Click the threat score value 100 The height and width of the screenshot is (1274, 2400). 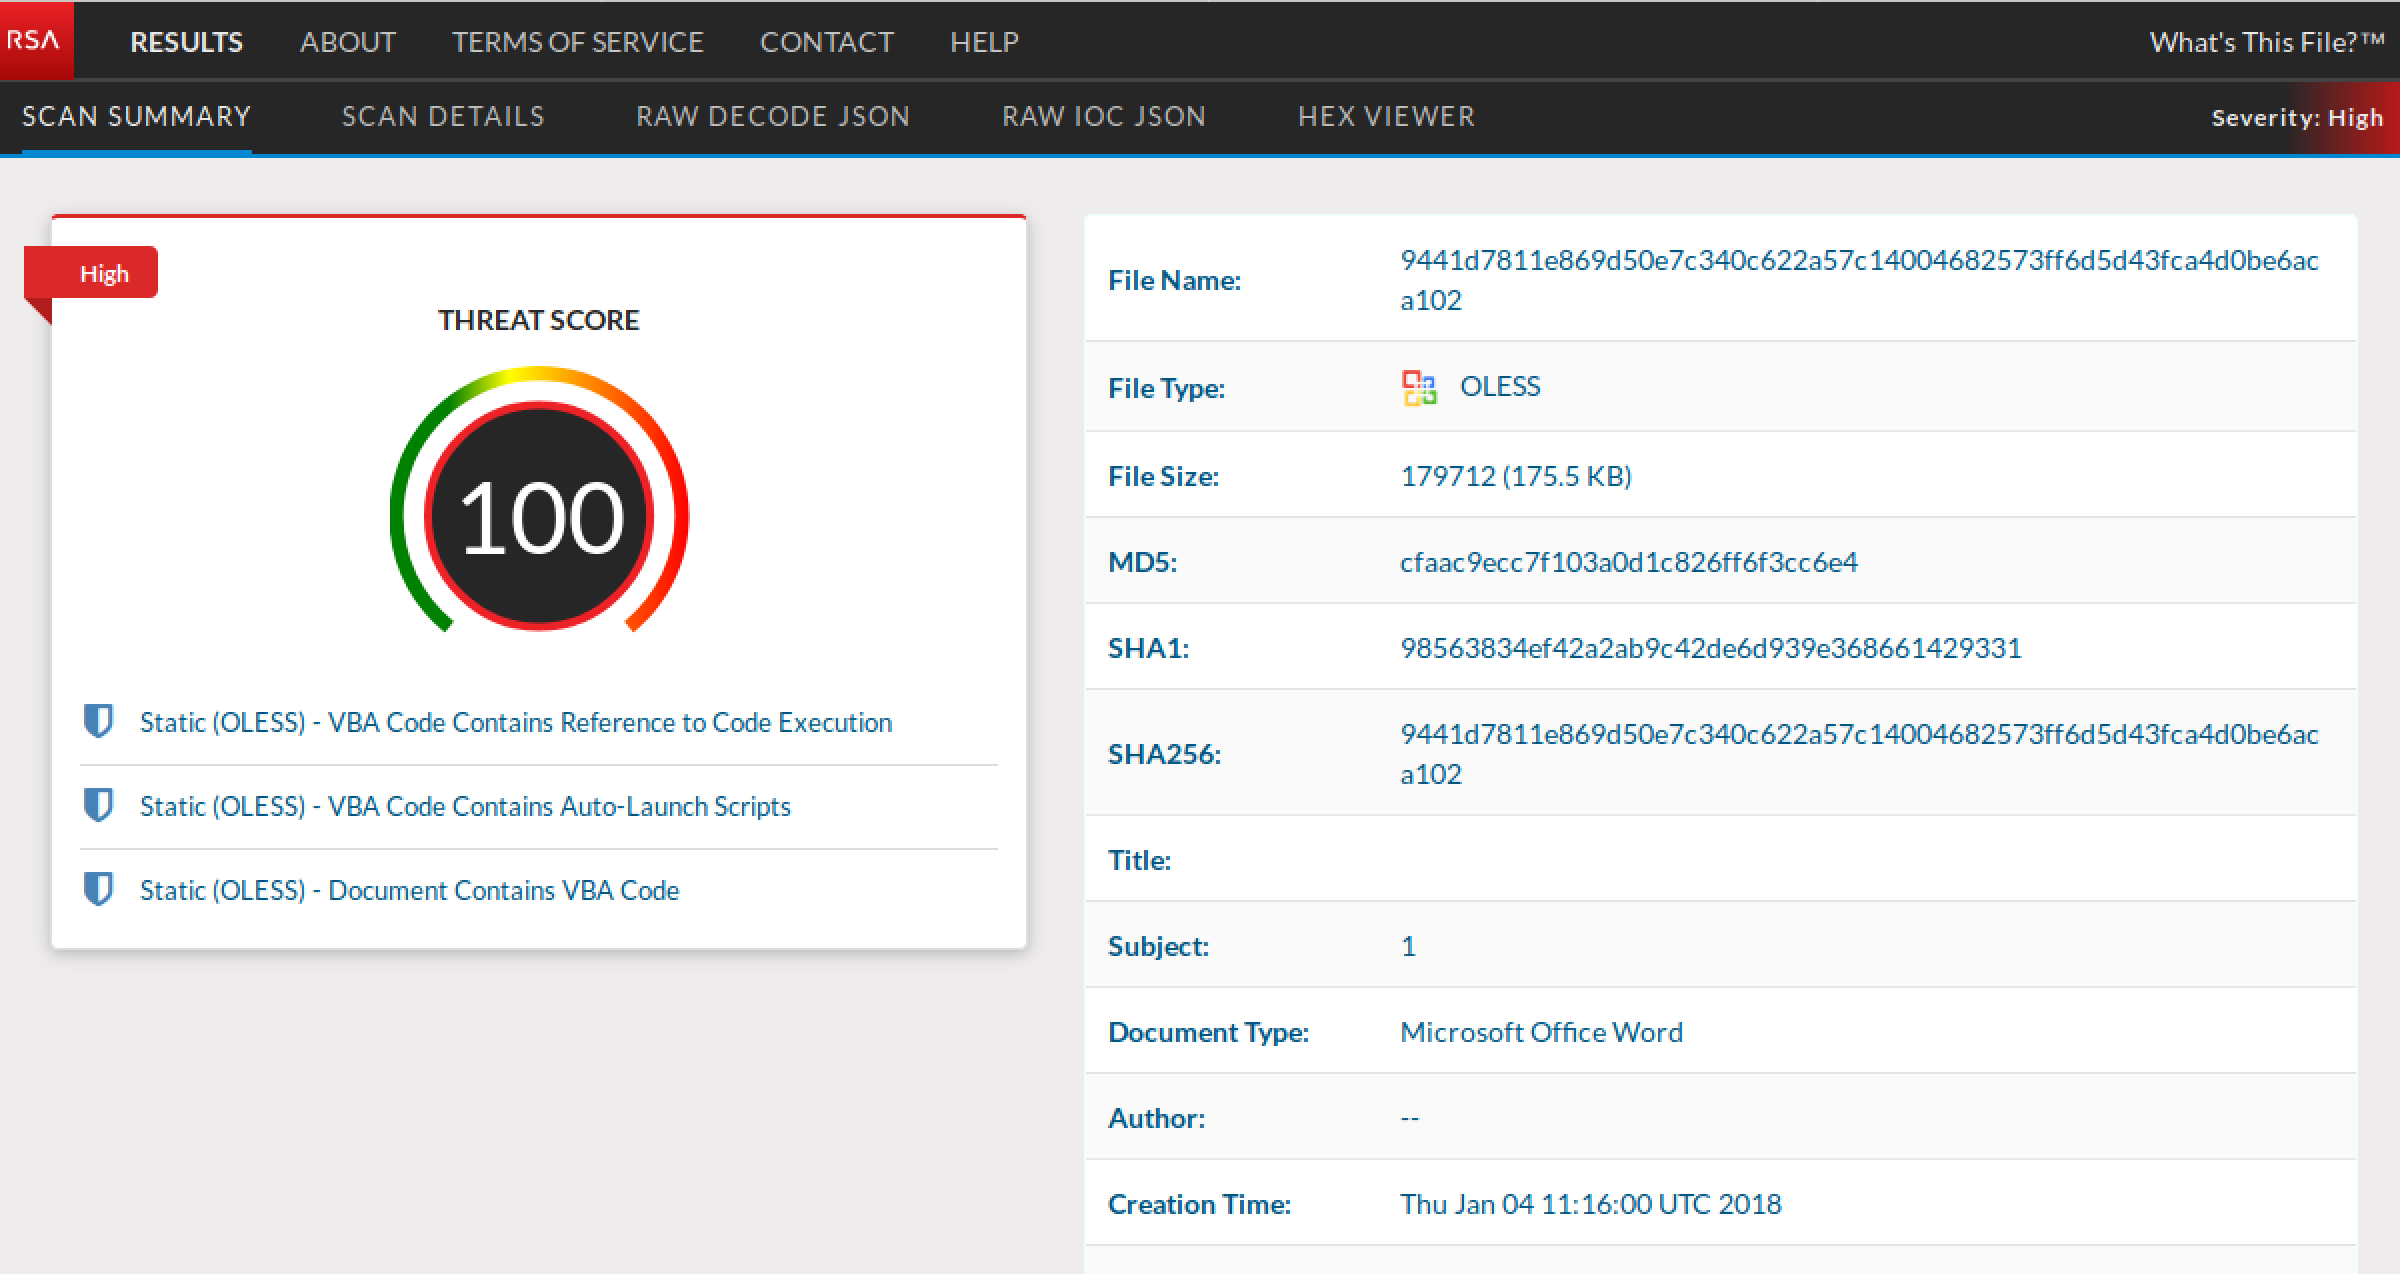click(539, 515)
